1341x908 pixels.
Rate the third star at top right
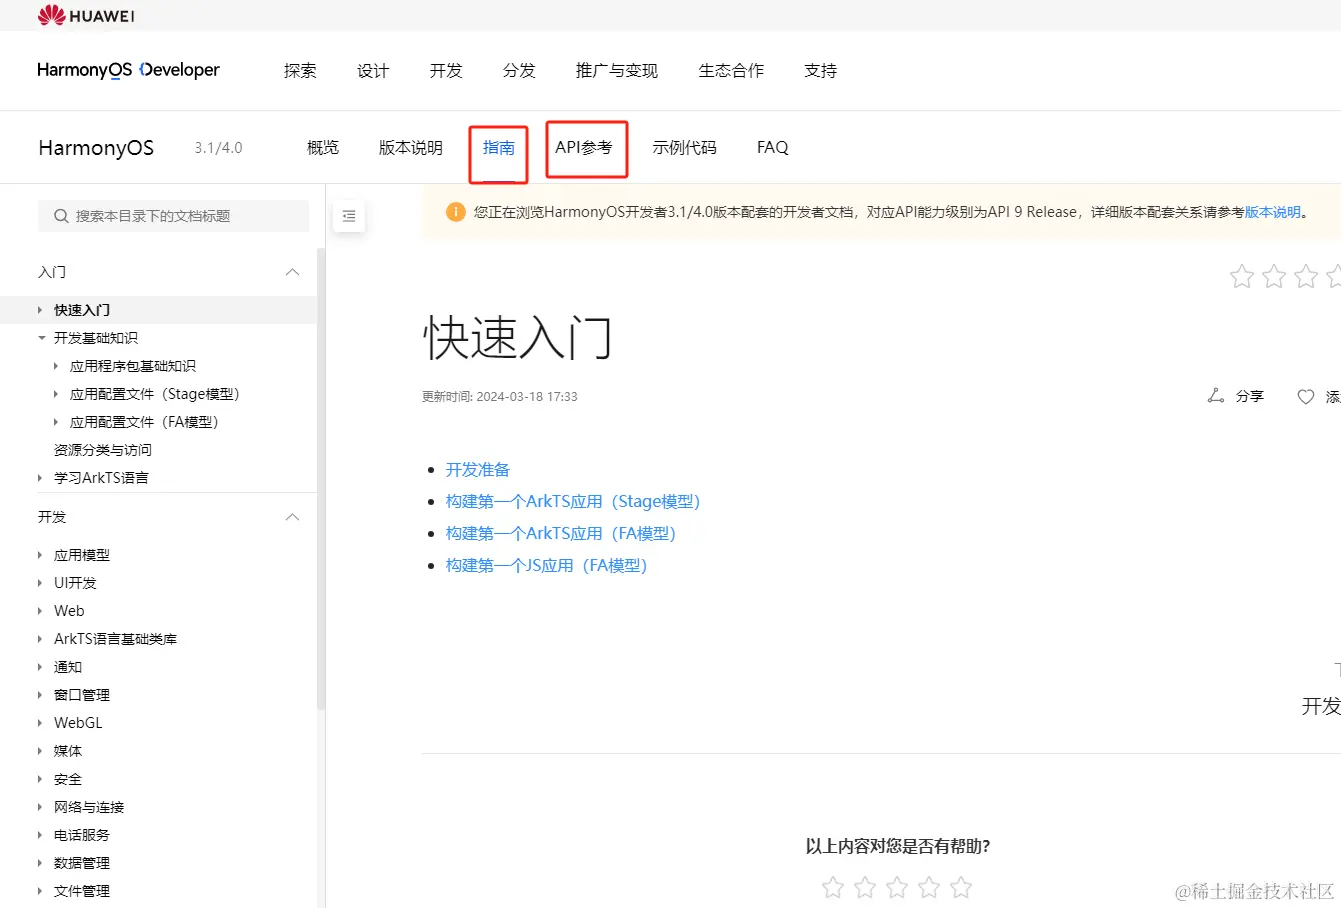(x=1306, y=276)
